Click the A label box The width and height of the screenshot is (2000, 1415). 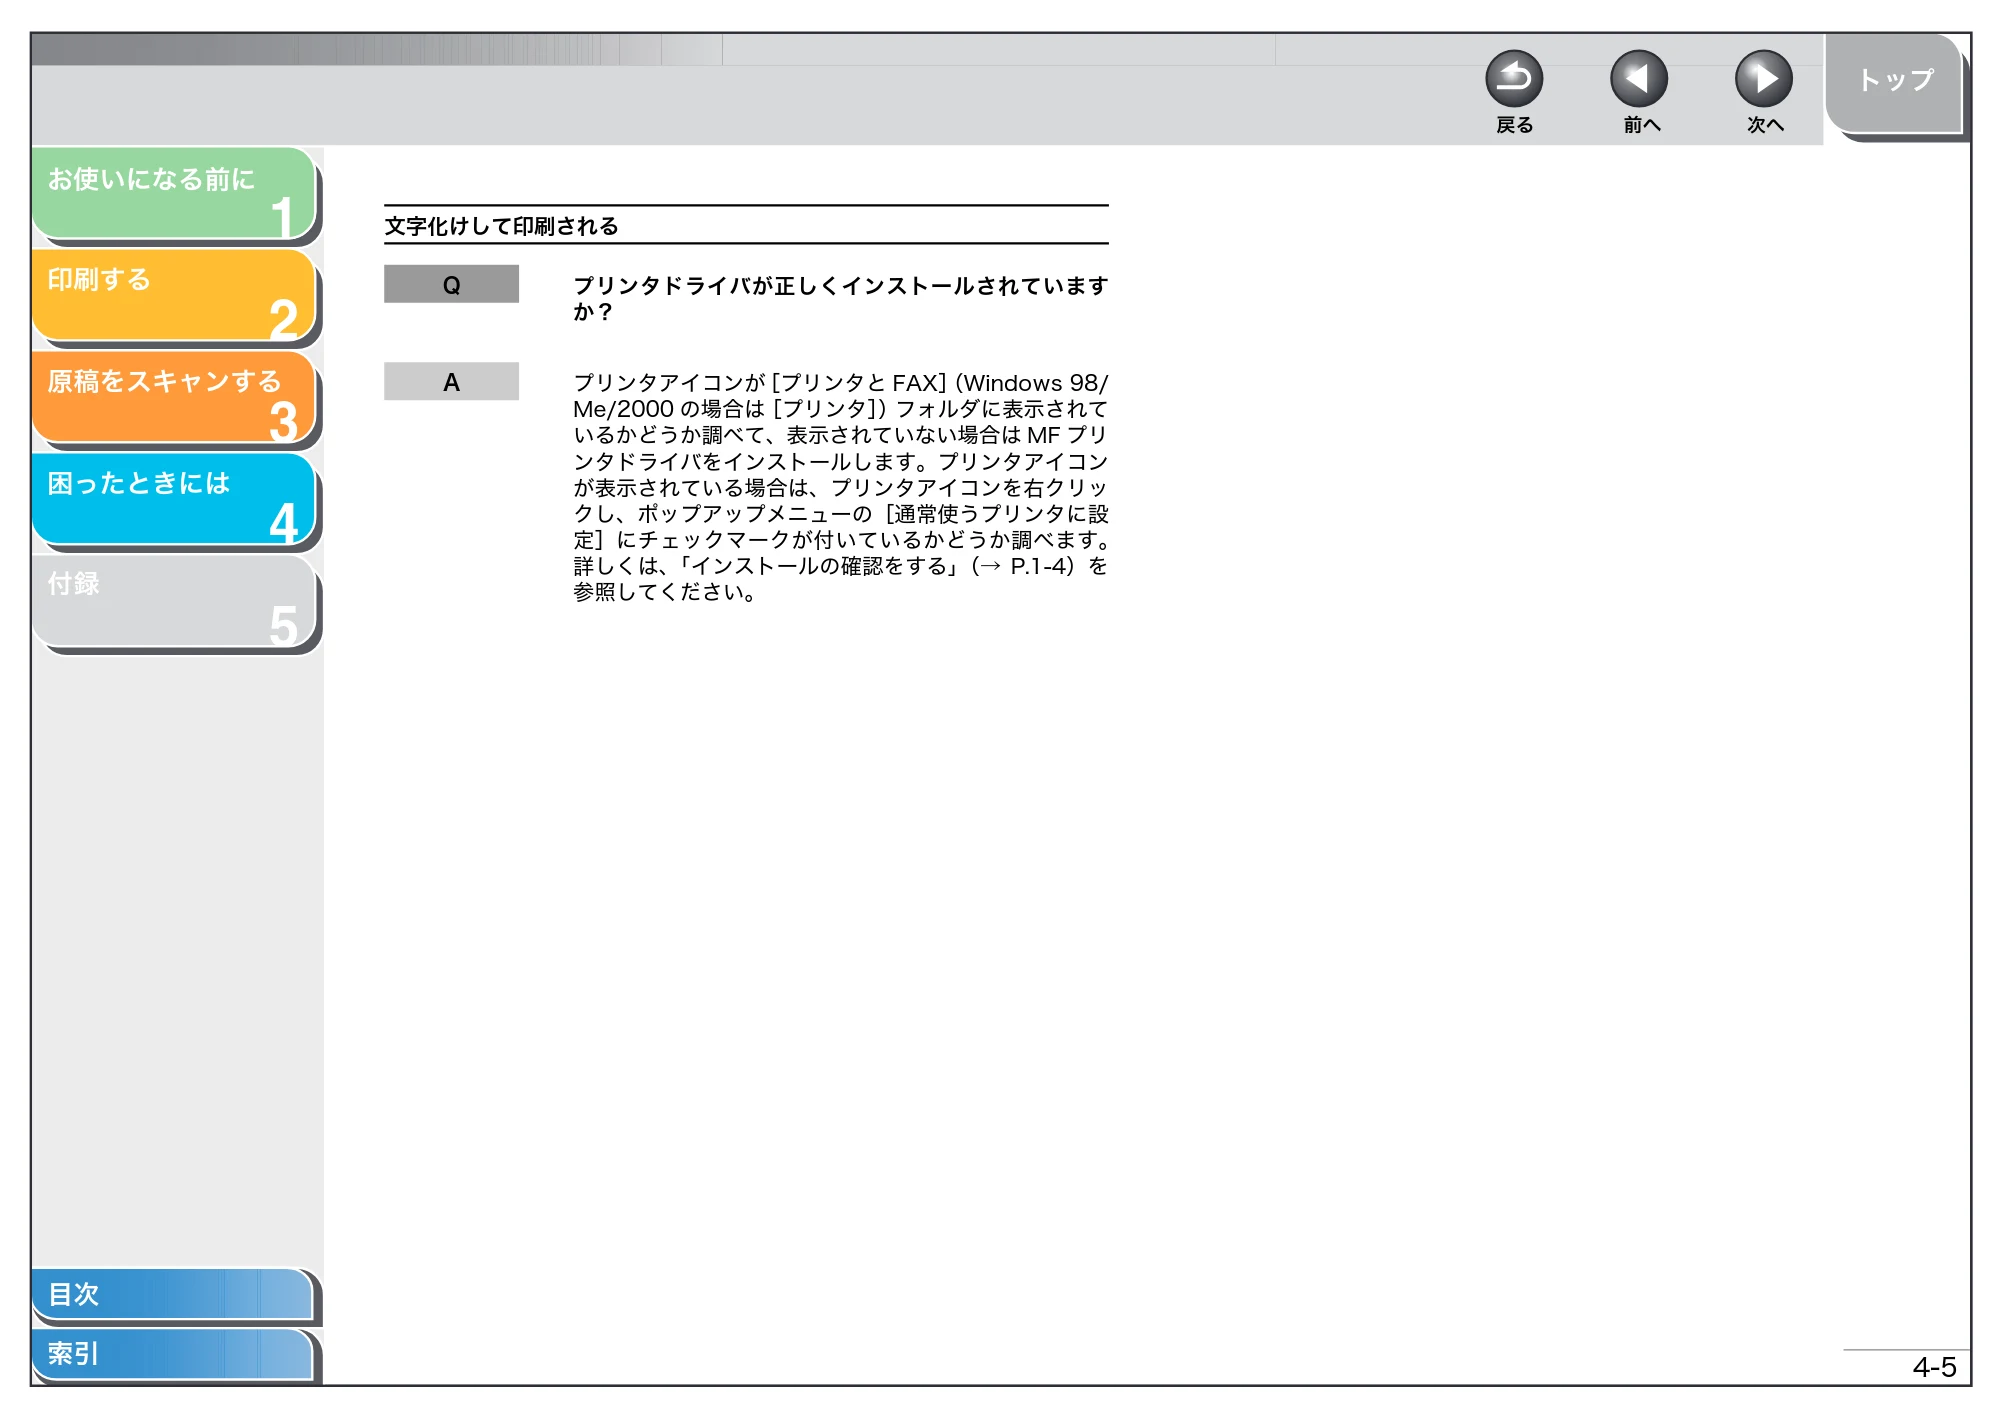(x=451, y=382)
